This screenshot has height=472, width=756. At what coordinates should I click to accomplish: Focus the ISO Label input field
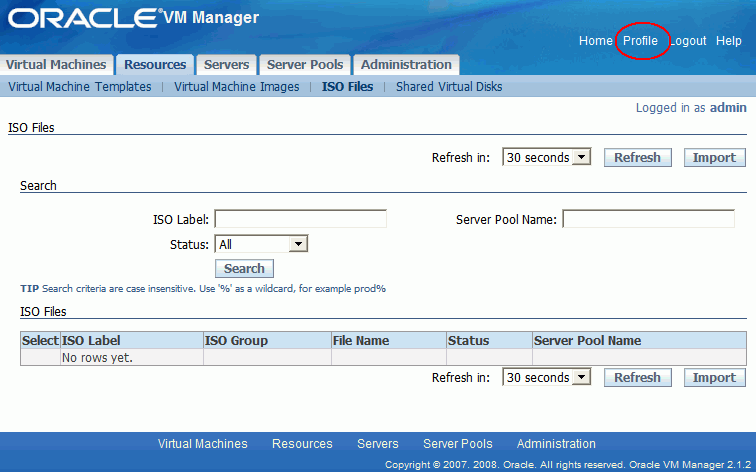(300, 219)
